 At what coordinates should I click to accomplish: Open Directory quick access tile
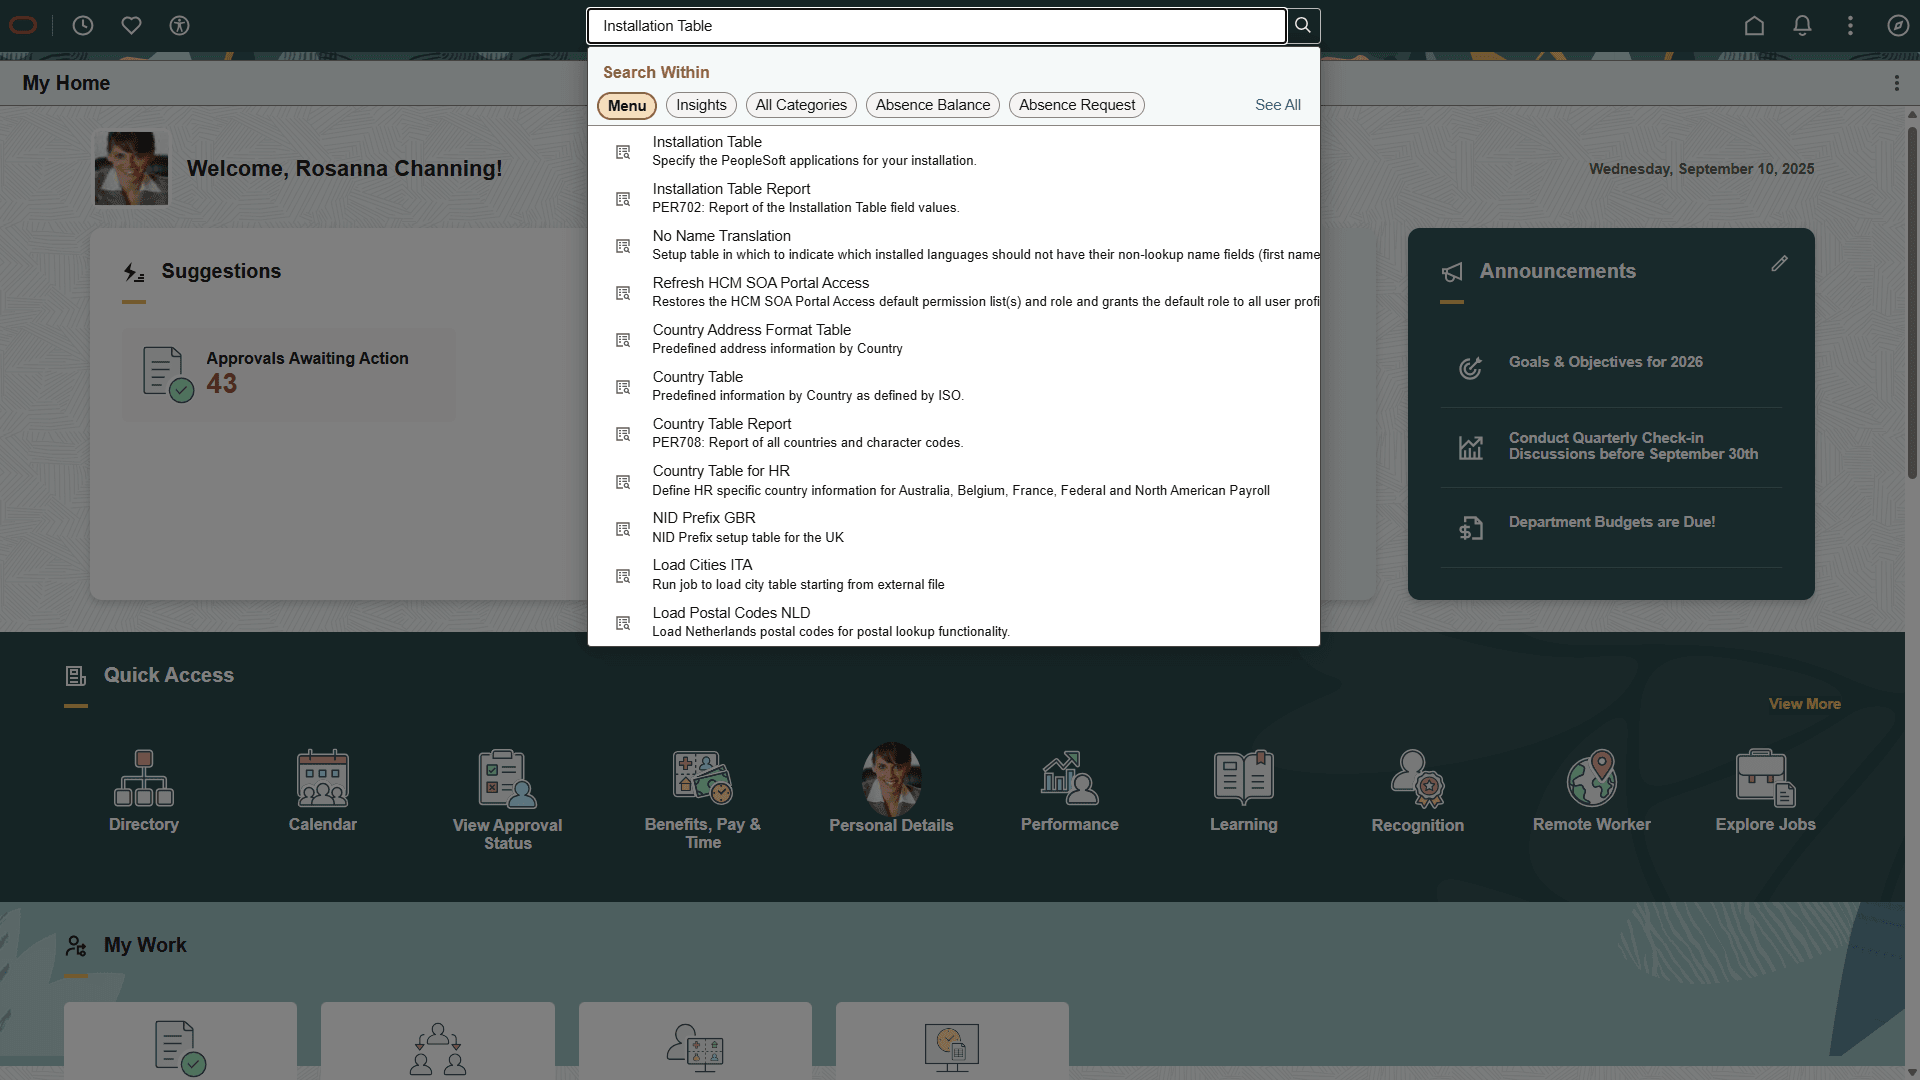[x=144, y=790]
